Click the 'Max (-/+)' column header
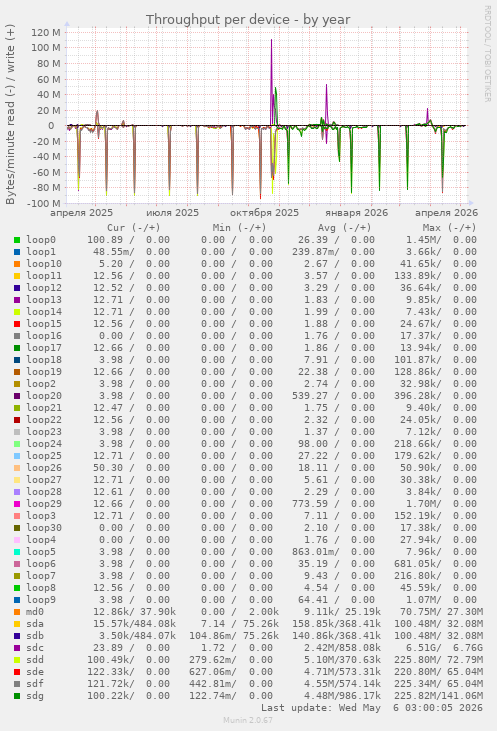Image resolution: width=497 pixels, height=731 pixels. click(450, 228)
